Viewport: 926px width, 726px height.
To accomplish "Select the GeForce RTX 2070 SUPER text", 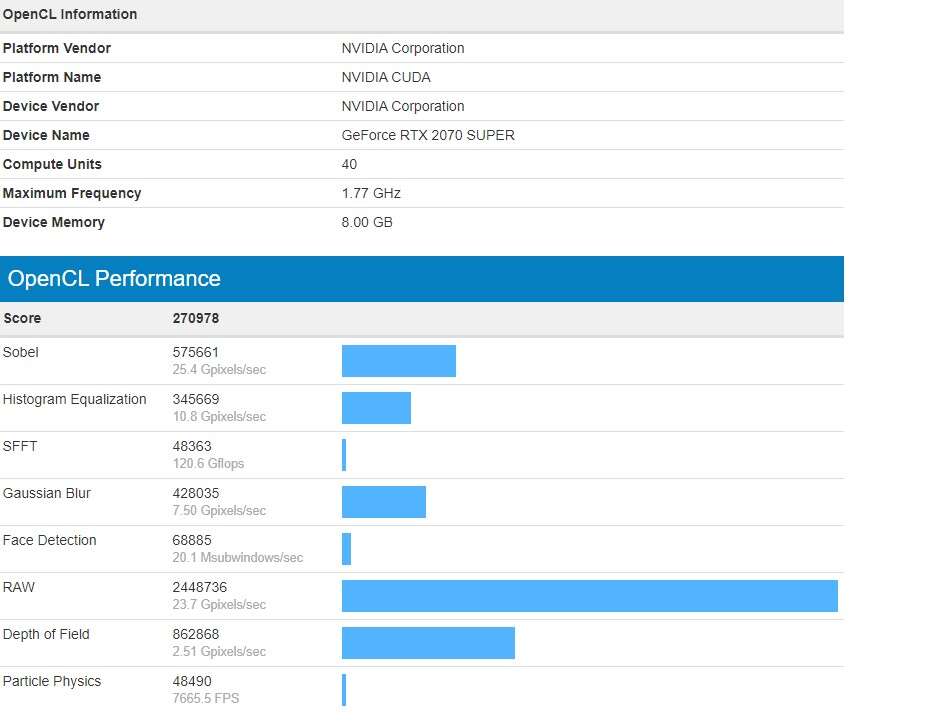I will click(x=428, y=135).
